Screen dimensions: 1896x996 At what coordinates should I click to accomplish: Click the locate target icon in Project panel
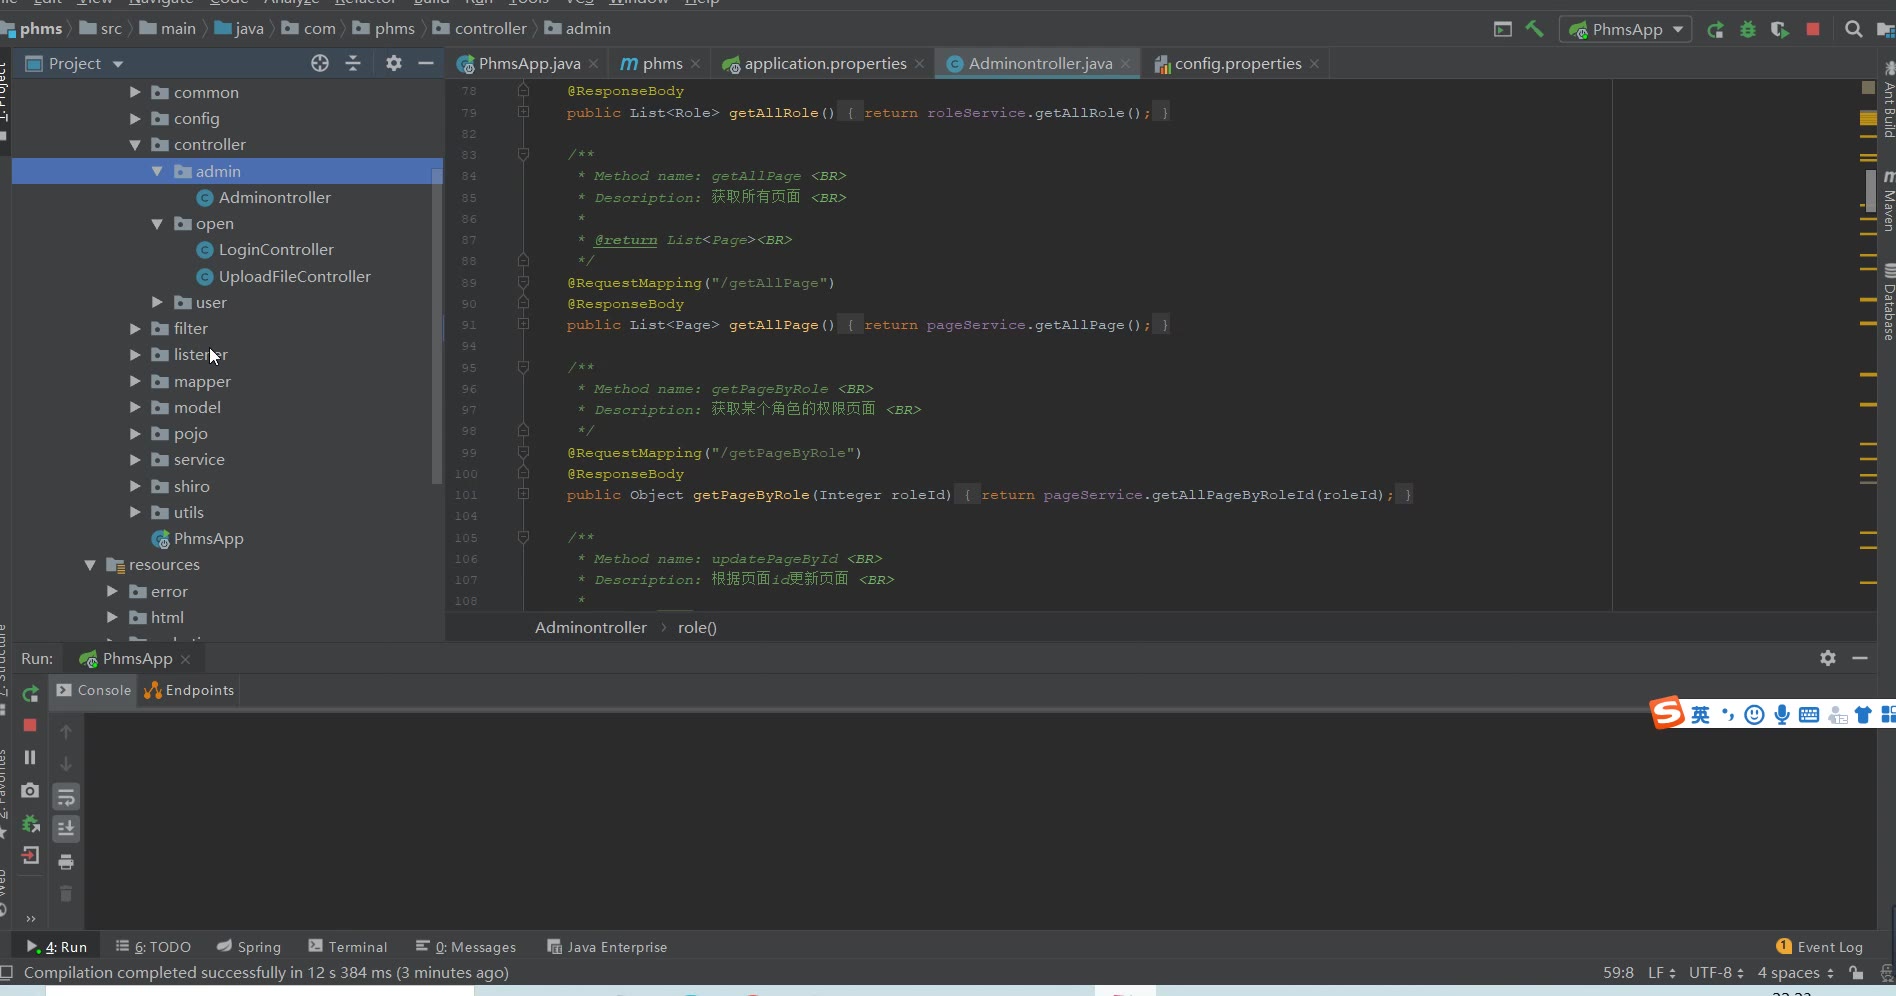point(320,63)
